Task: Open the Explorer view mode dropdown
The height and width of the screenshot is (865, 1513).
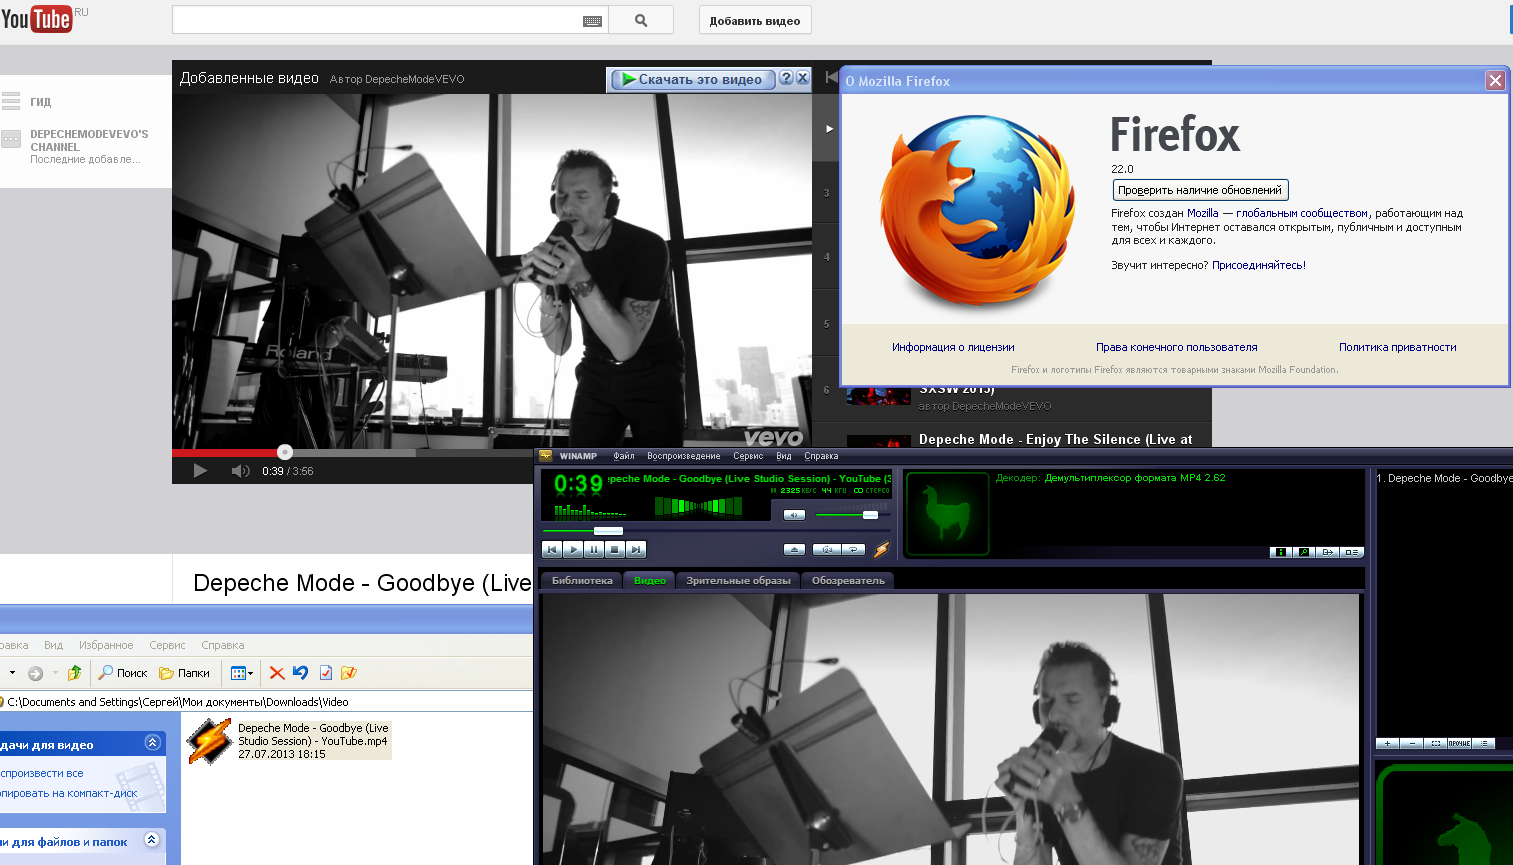Action: pyautogui.click(x=242, y=673)
